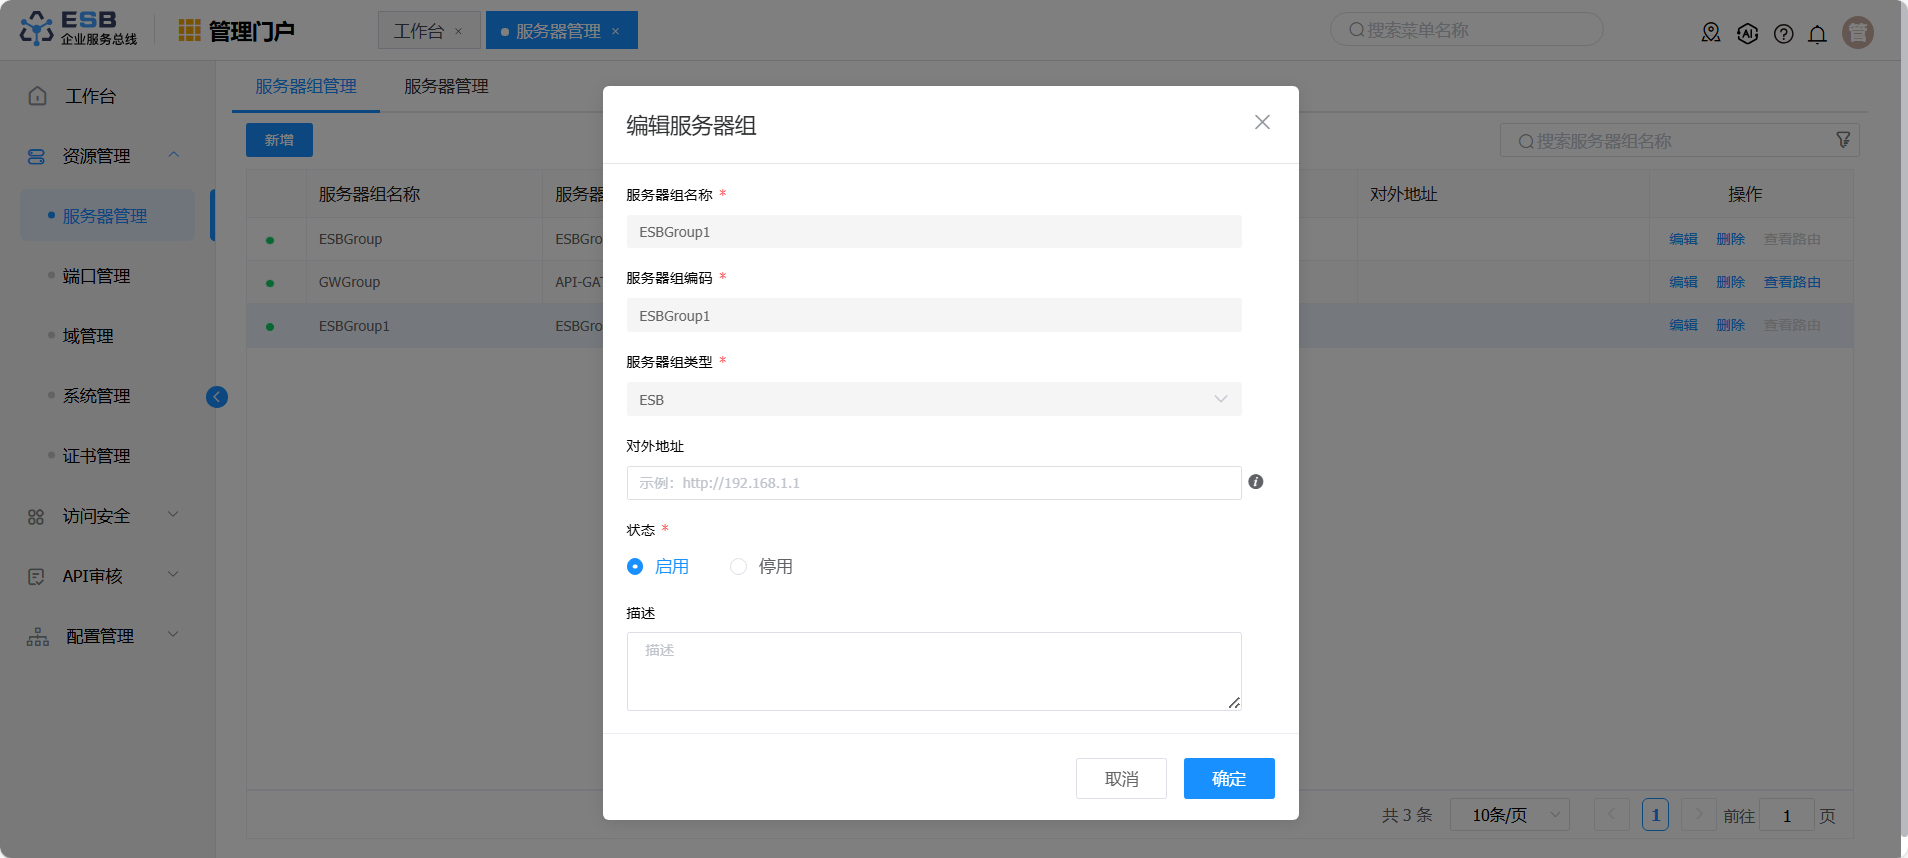Click the notification bell icon
The image size is (1908, 858).
pyautogui.click(x=1817, y=34)
